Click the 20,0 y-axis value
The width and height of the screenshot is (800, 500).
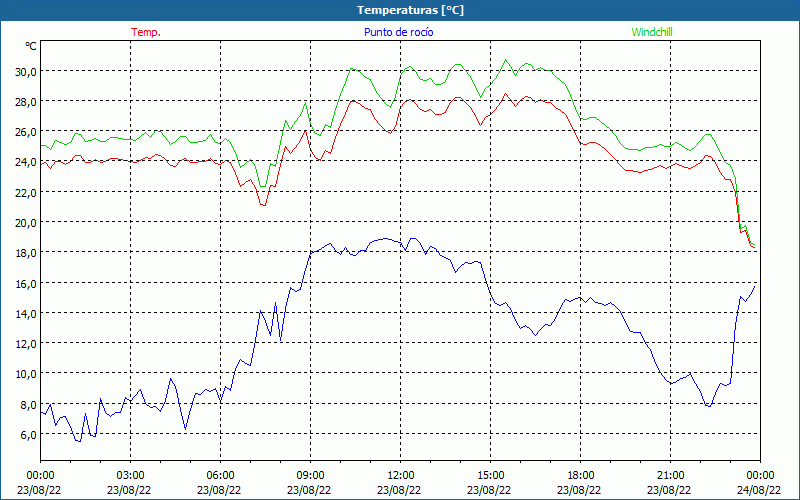click(26, 222)
